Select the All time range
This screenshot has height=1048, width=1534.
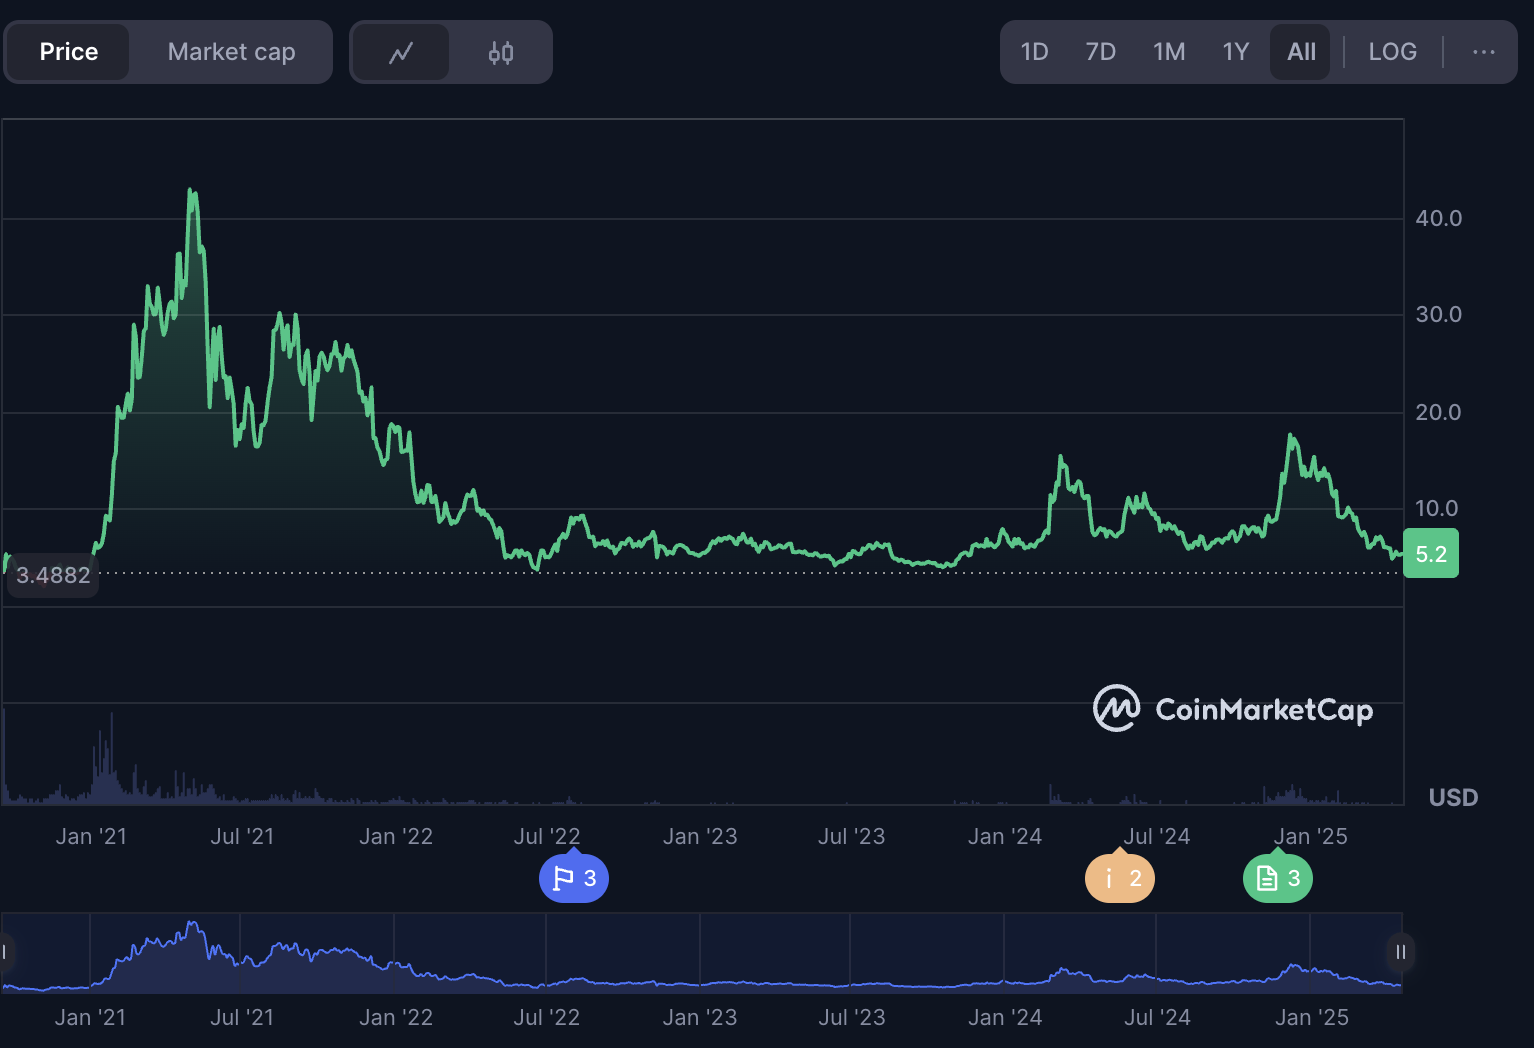[x=1301, y=52]
